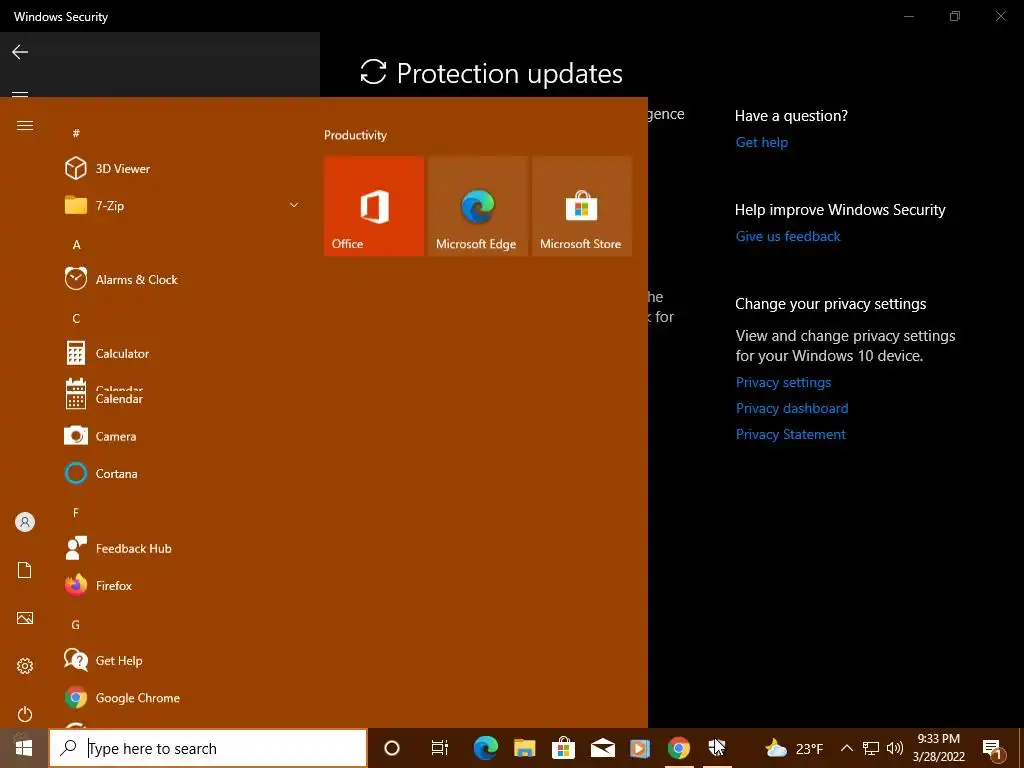The width and height of the screenshot is (1024, 768).
Task: Open Microsoft Edge from the taskbar
Action: 486,748
